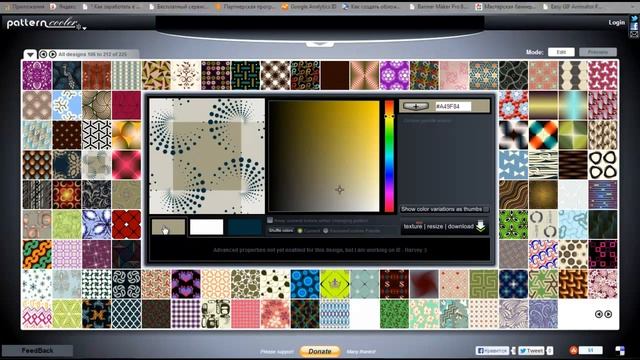Select the green maze pattern thumbnail
The height and width of the screenshot is (360, 640).
pyautogui.click(x=484, y=284)
